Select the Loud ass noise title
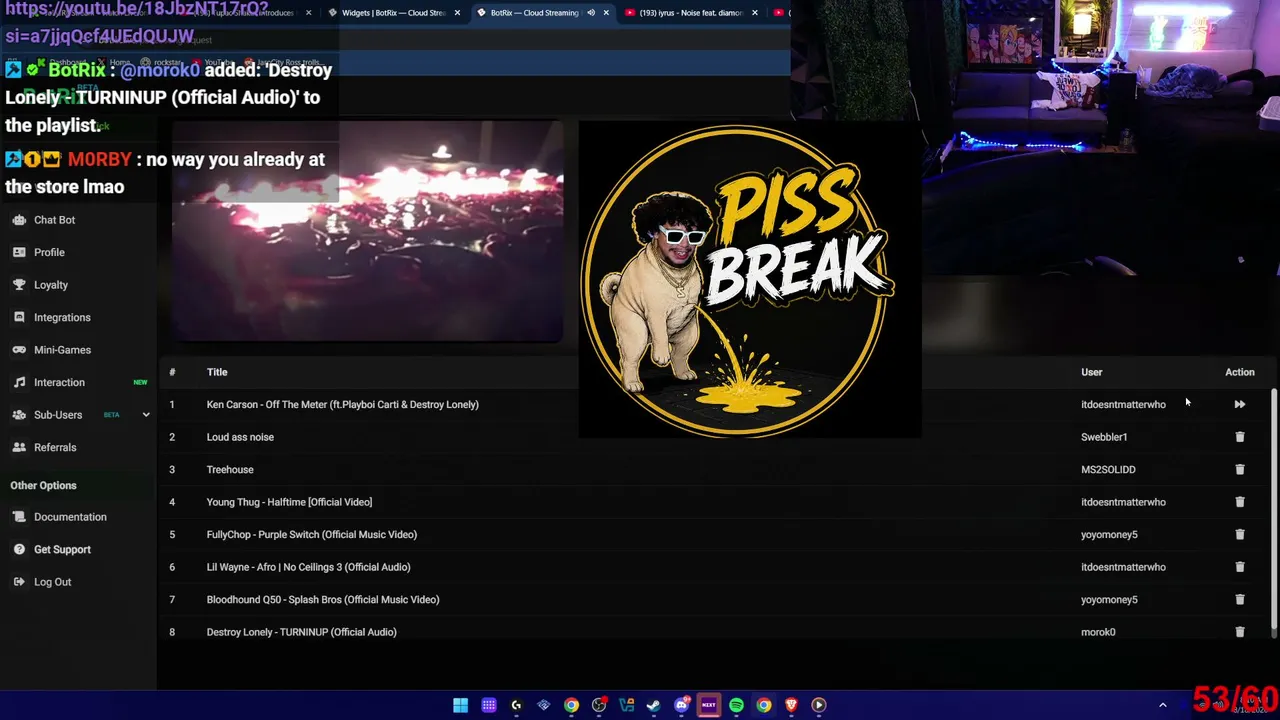The height and width of the screenshot is (720, 1280). pos(240,437)
